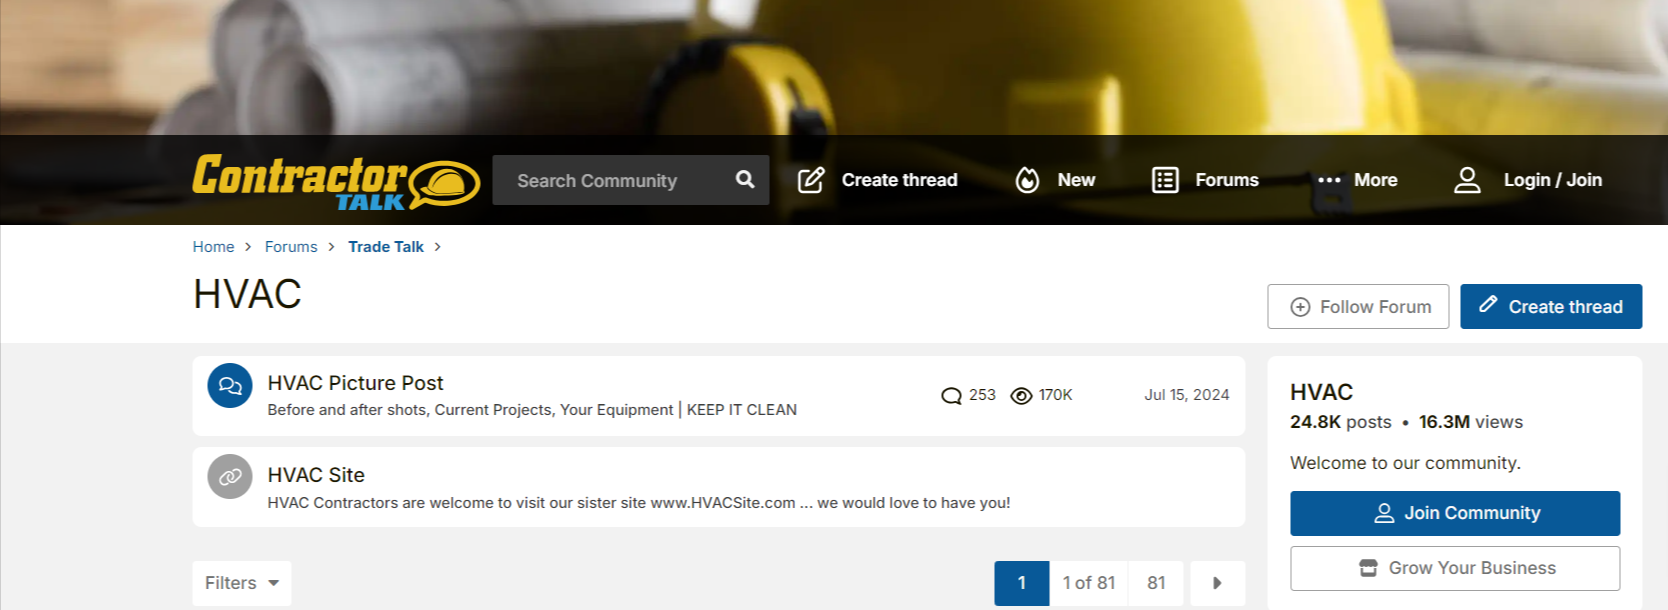
Task: Click the pencil icon on blue Create thread button
Action: [x=1488, y=304]
